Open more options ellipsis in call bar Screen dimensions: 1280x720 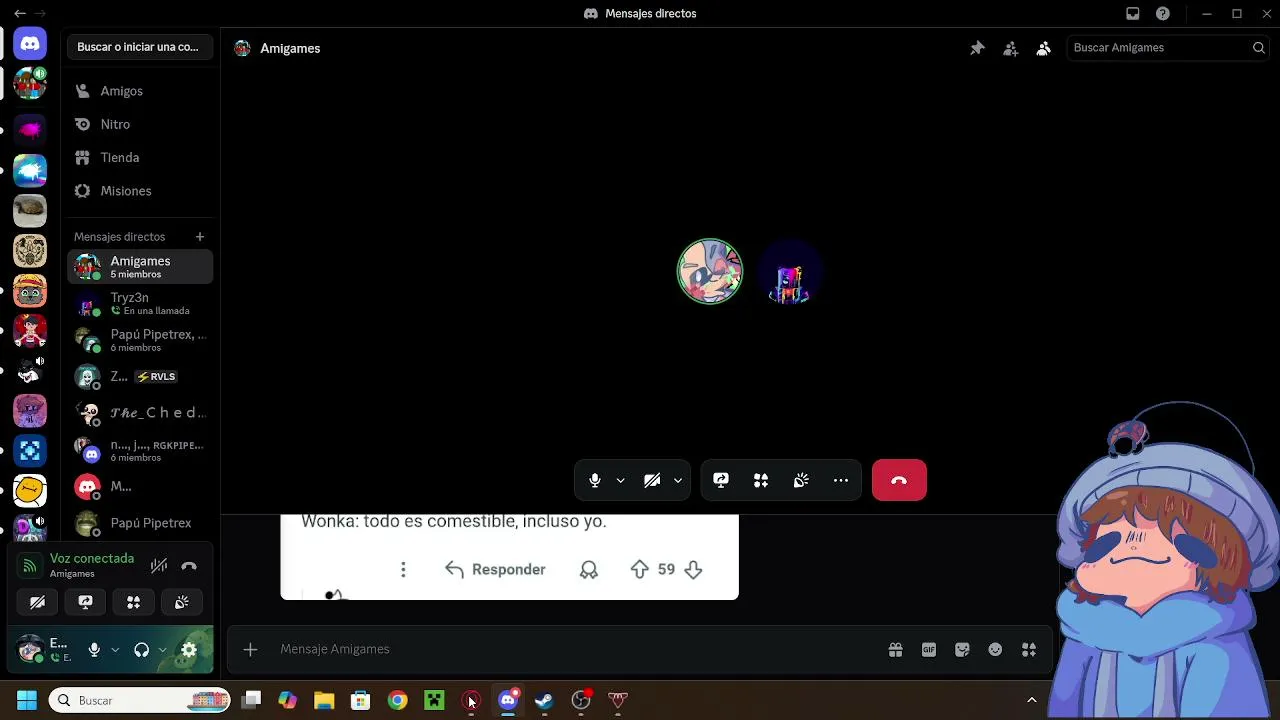click(841, 481)
